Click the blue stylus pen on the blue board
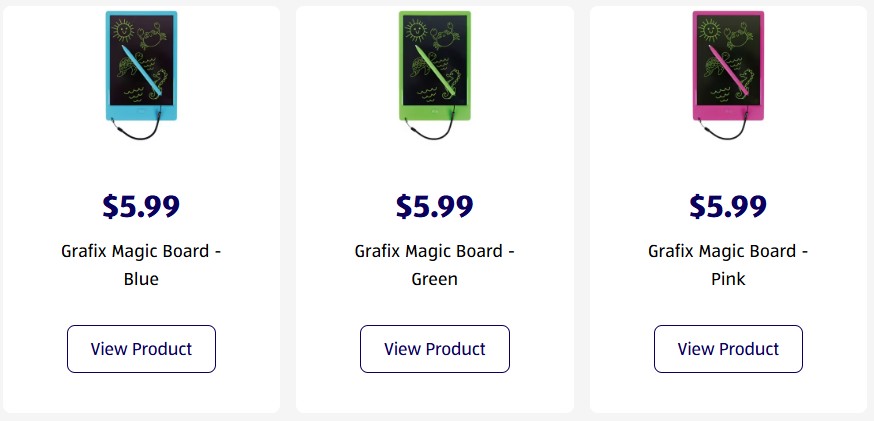The width and height of the screenshot is (874, 421). pyautogui.click(x=141, y=70)
